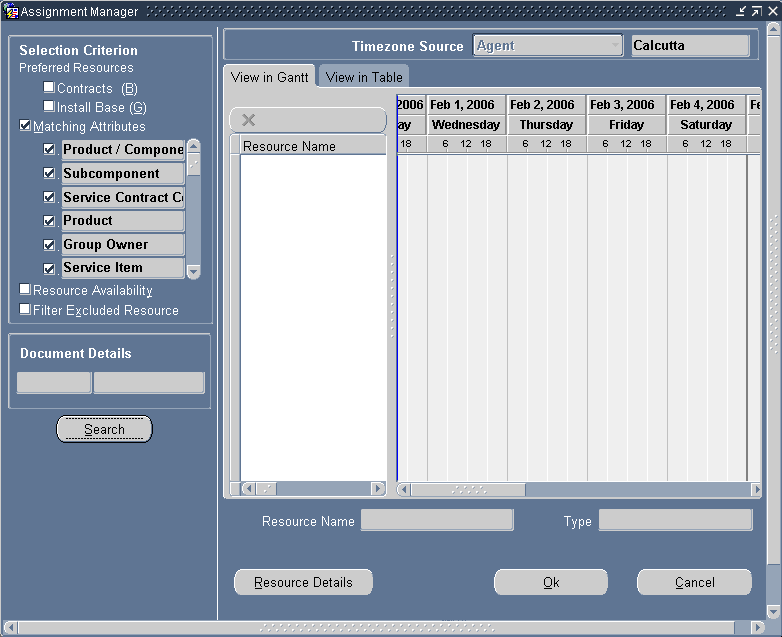This screenshot has height=637, width=782.
Task: Uncheck the Subcomponent attribute checkbox
Action: tap(49, 173)
